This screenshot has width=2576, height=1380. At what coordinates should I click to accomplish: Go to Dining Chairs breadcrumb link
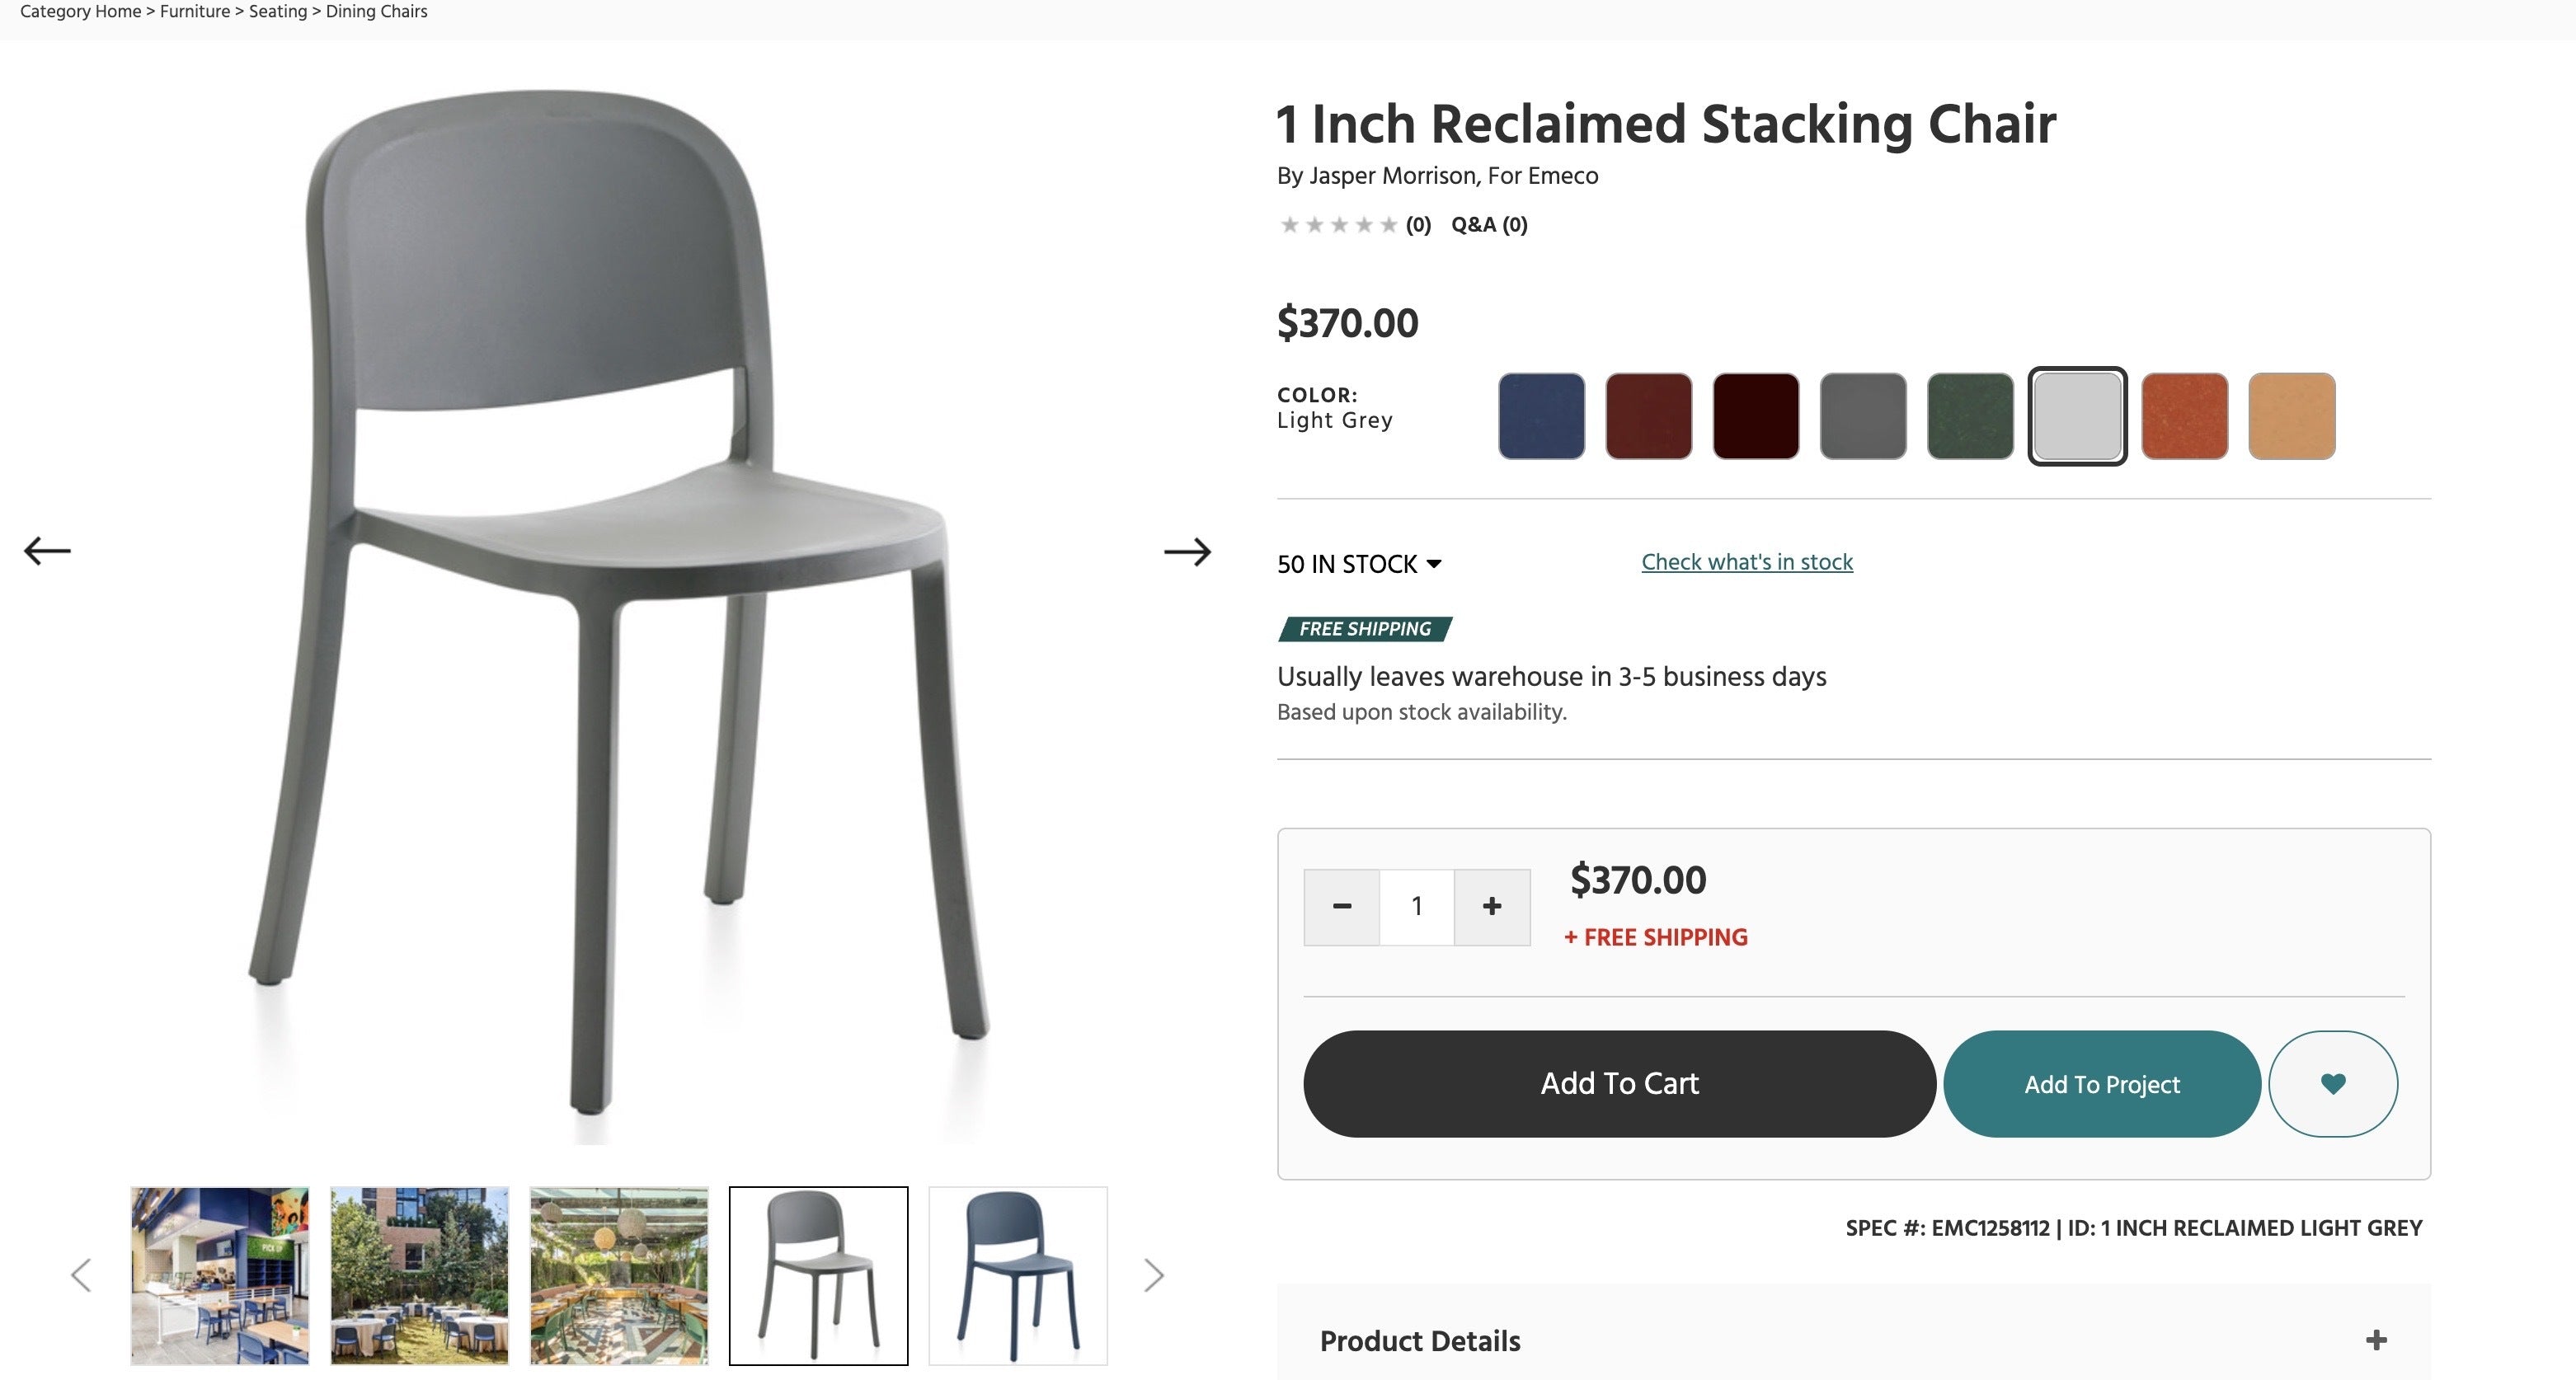(x=376, y=12)
